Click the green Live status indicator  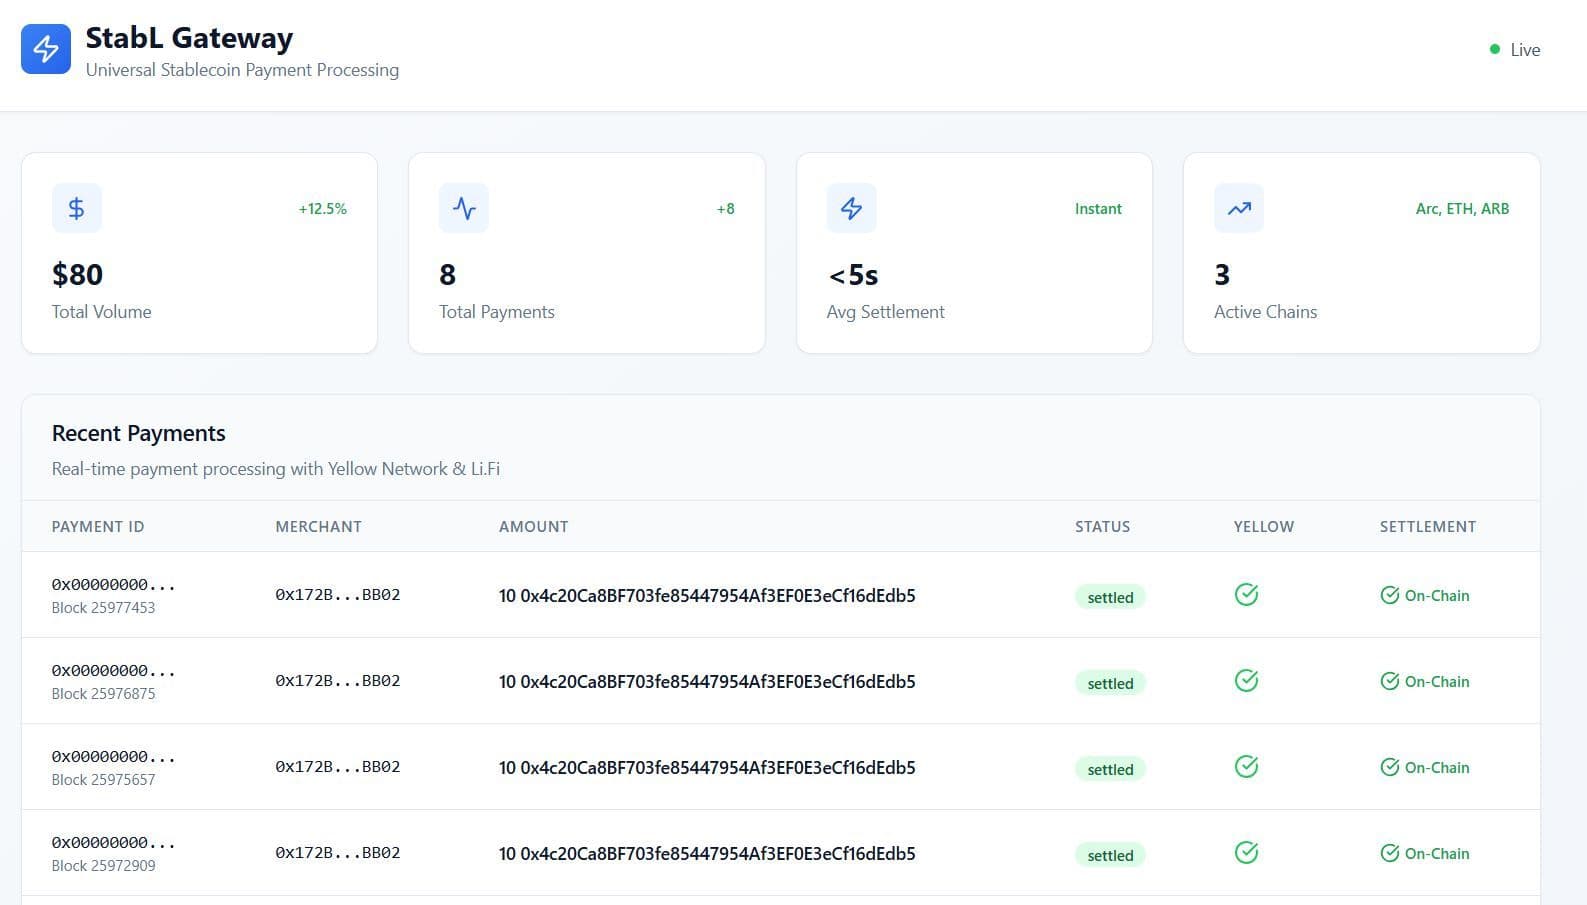tap(1514, 50)
